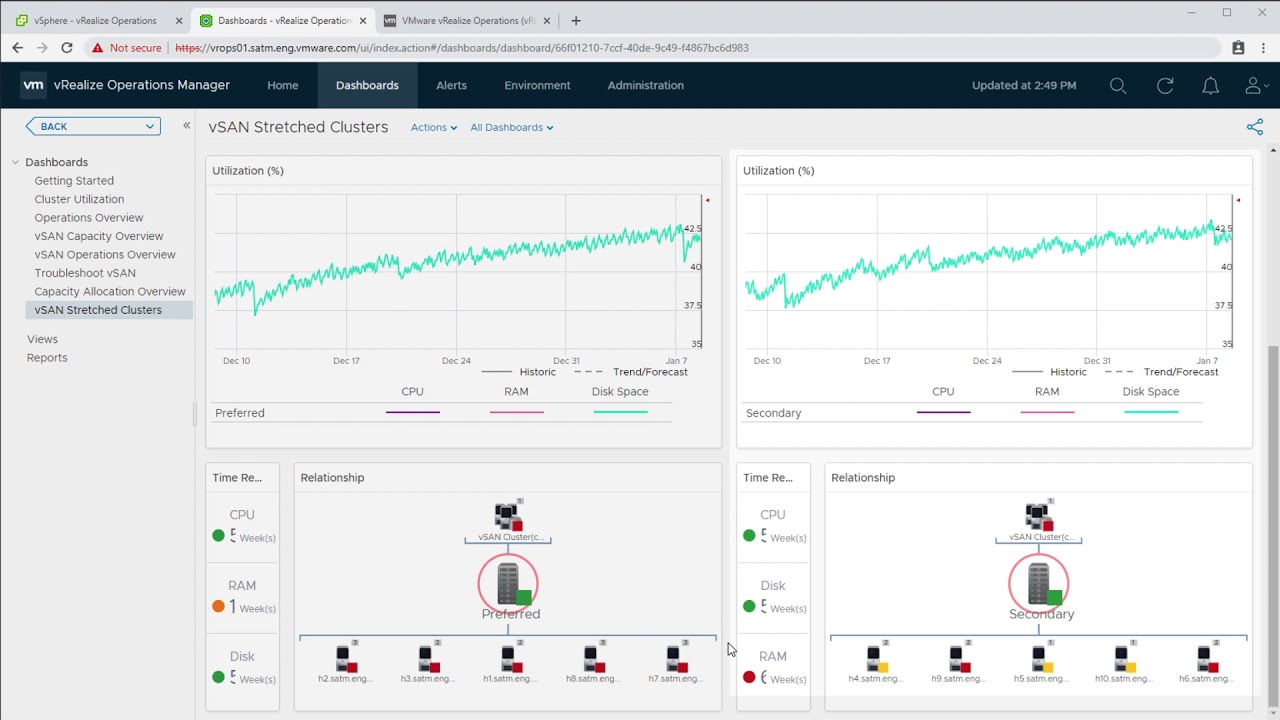Toggle the RAM legend line for Secondary
Screen dimensions: 1280x720
tap(1047, 412)
